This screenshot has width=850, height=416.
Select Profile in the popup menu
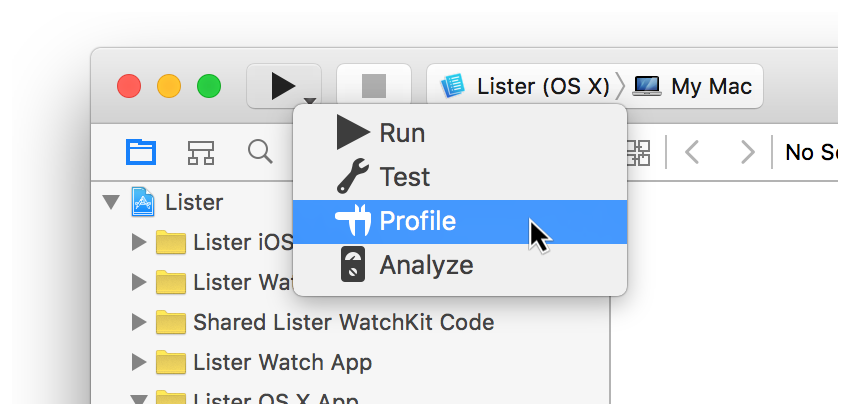[417, 221]
